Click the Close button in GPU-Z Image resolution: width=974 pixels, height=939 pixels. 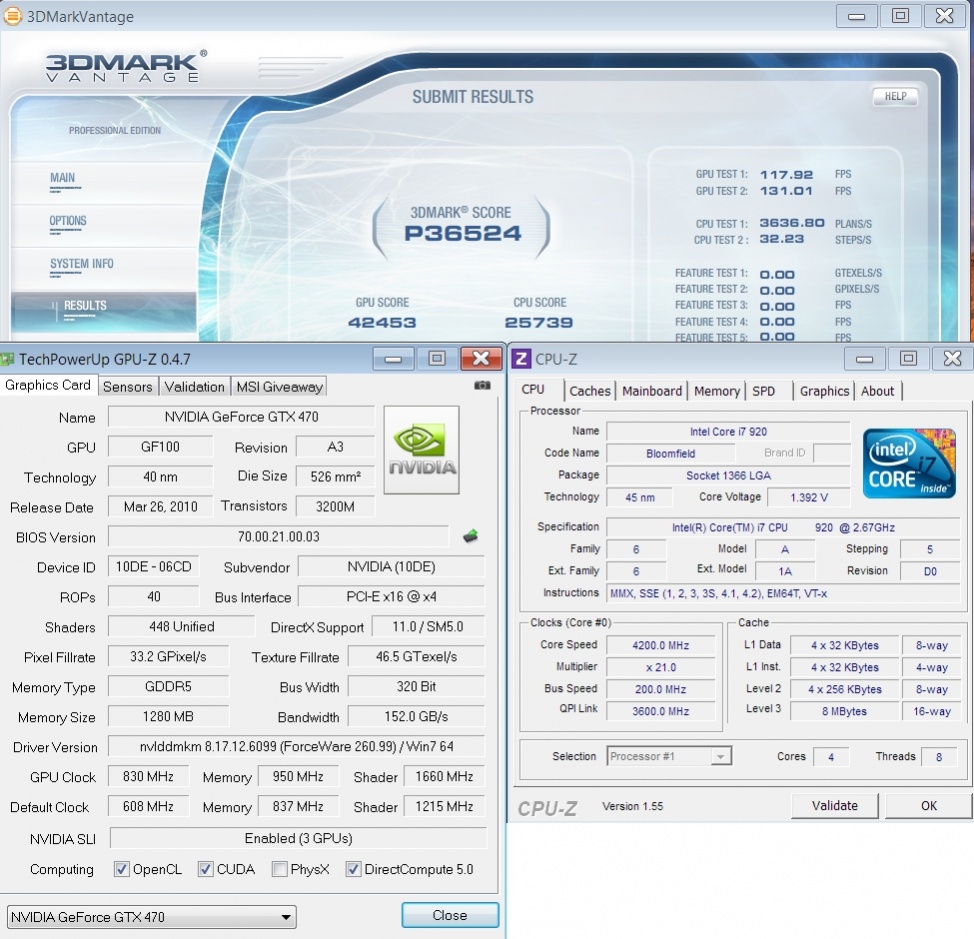click(450, 915)
